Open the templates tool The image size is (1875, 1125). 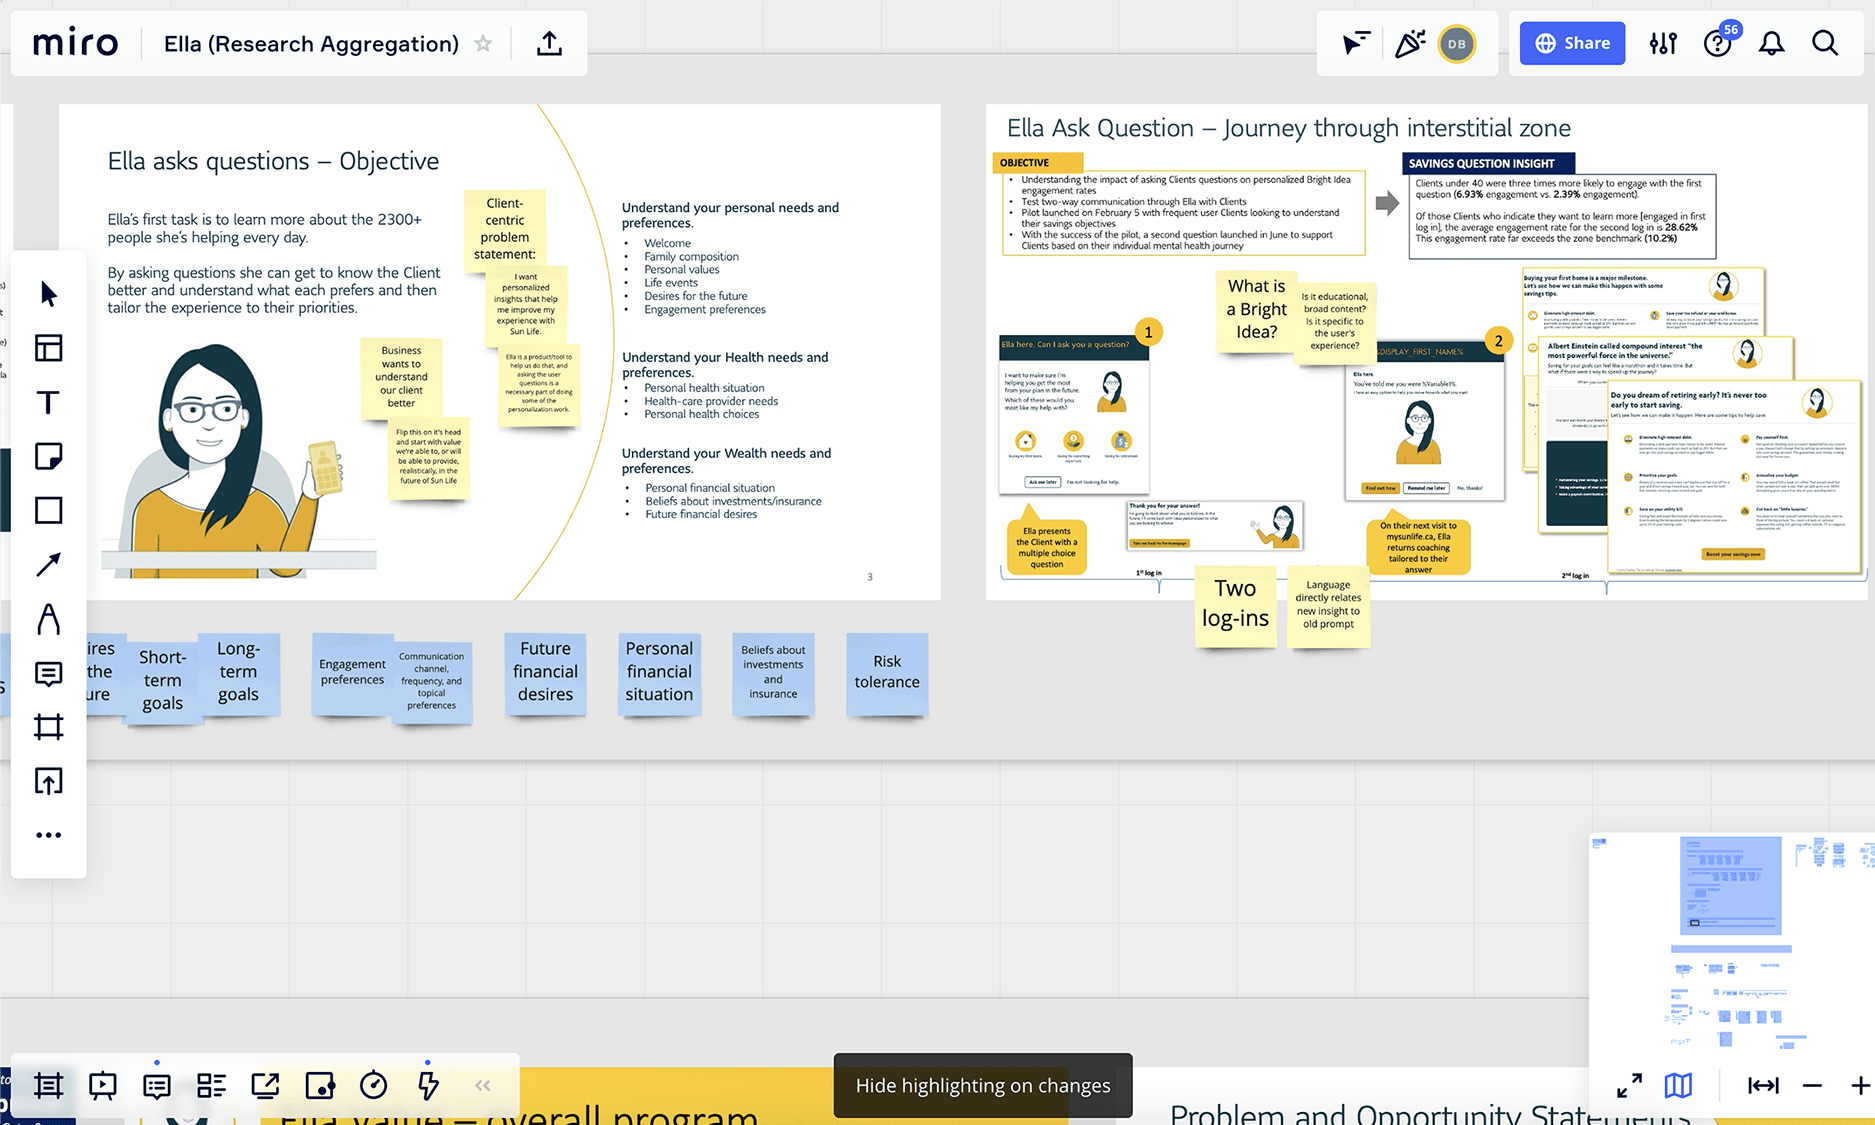pyautogui.click(x=48, y=348)
